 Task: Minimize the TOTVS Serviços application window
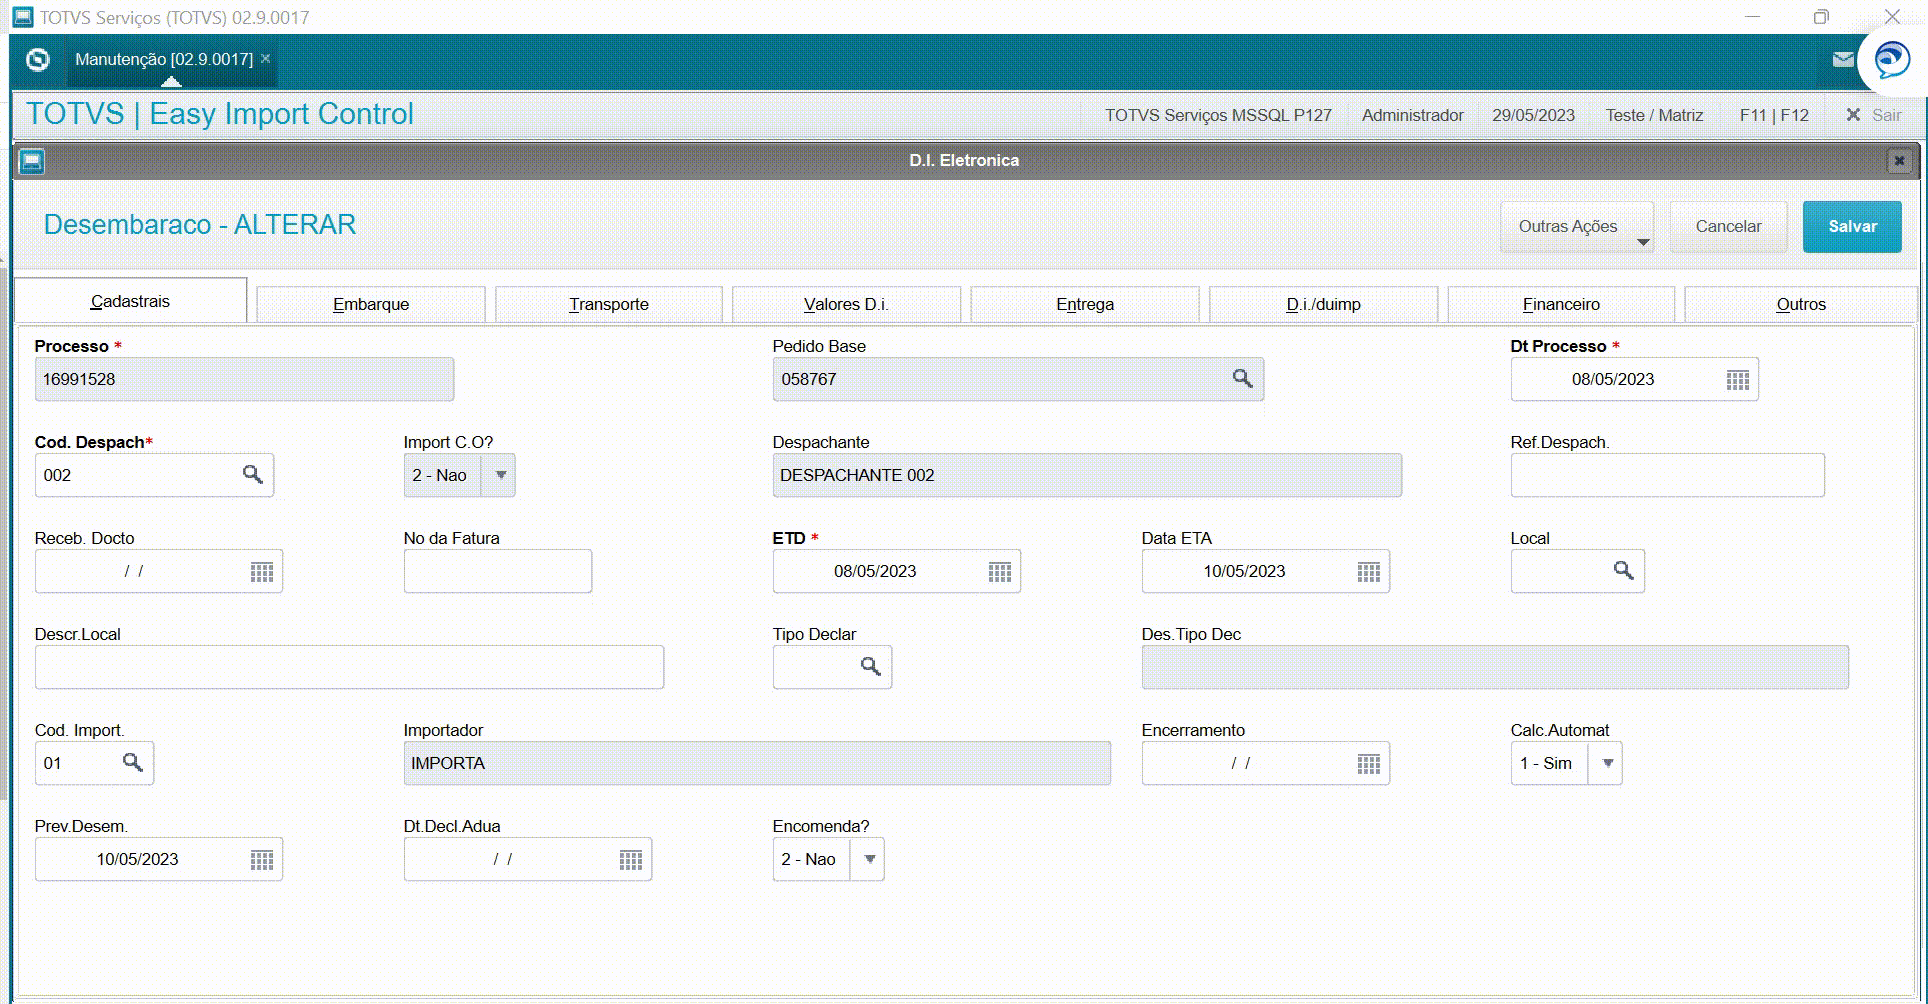tap(1752, 17)
